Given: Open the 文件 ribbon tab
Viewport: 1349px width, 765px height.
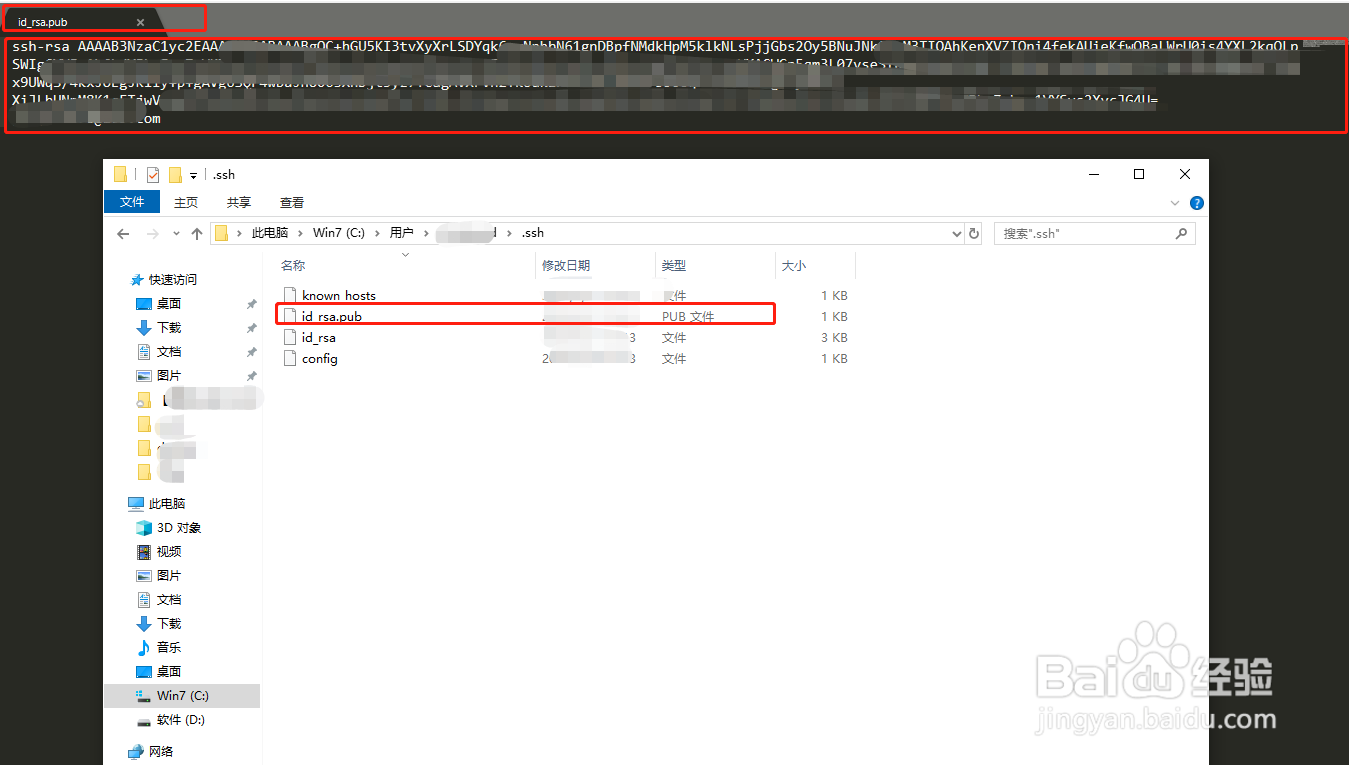Looking at the screenshot, I should (x=132, y=202).
